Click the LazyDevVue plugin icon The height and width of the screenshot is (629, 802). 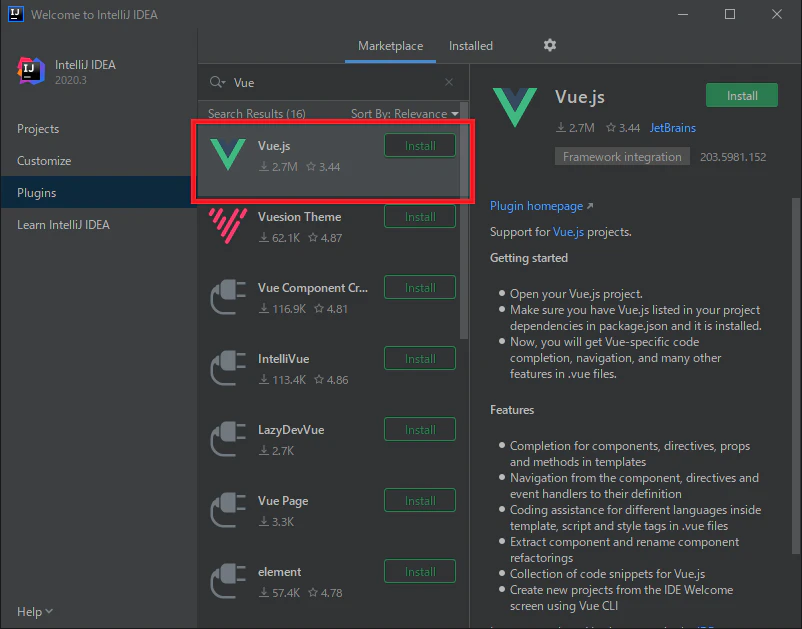tap(228, 439)
